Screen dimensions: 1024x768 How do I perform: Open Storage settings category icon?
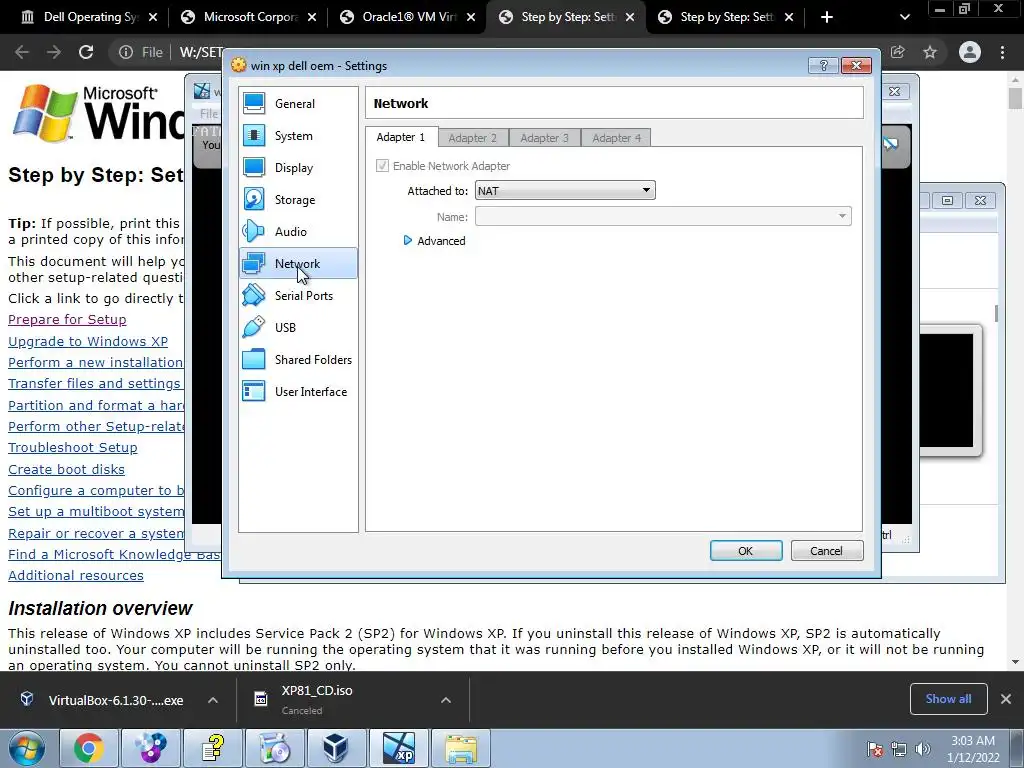click(x=254, y=199)
